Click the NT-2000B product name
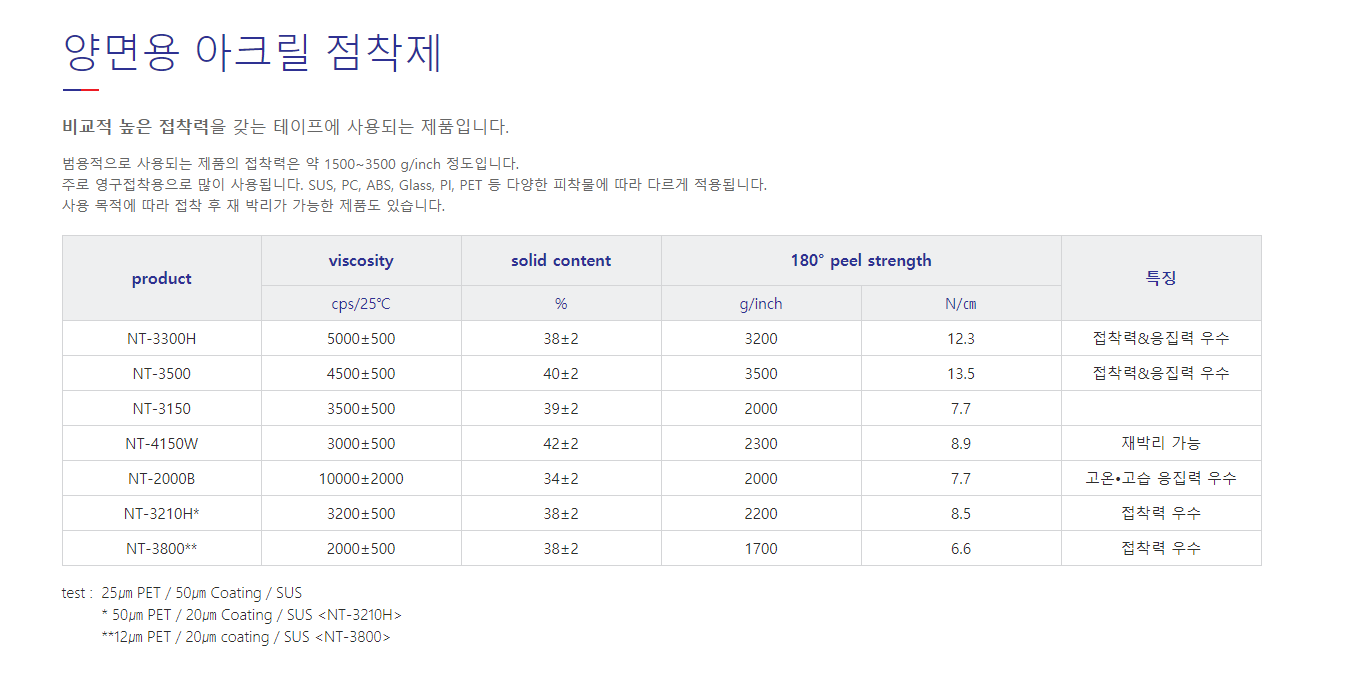This screenshot has height=682, width=1371. point(162,478)
